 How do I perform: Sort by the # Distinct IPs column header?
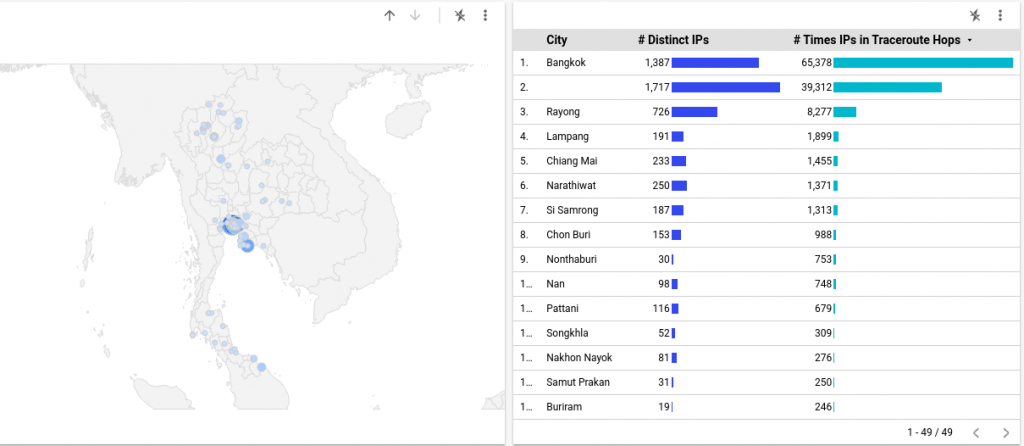pos(673,40)
